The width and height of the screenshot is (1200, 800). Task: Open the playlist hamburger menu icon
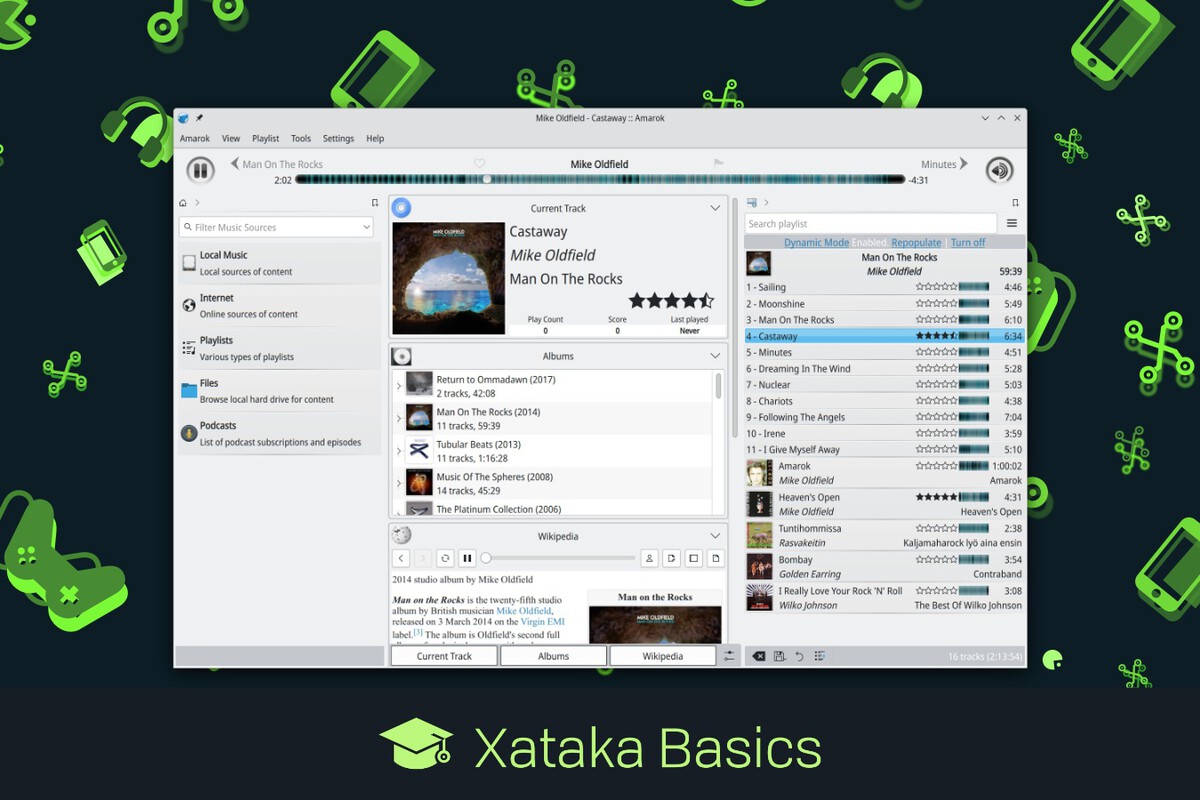pyautogui.click(x=1012, y=224)
